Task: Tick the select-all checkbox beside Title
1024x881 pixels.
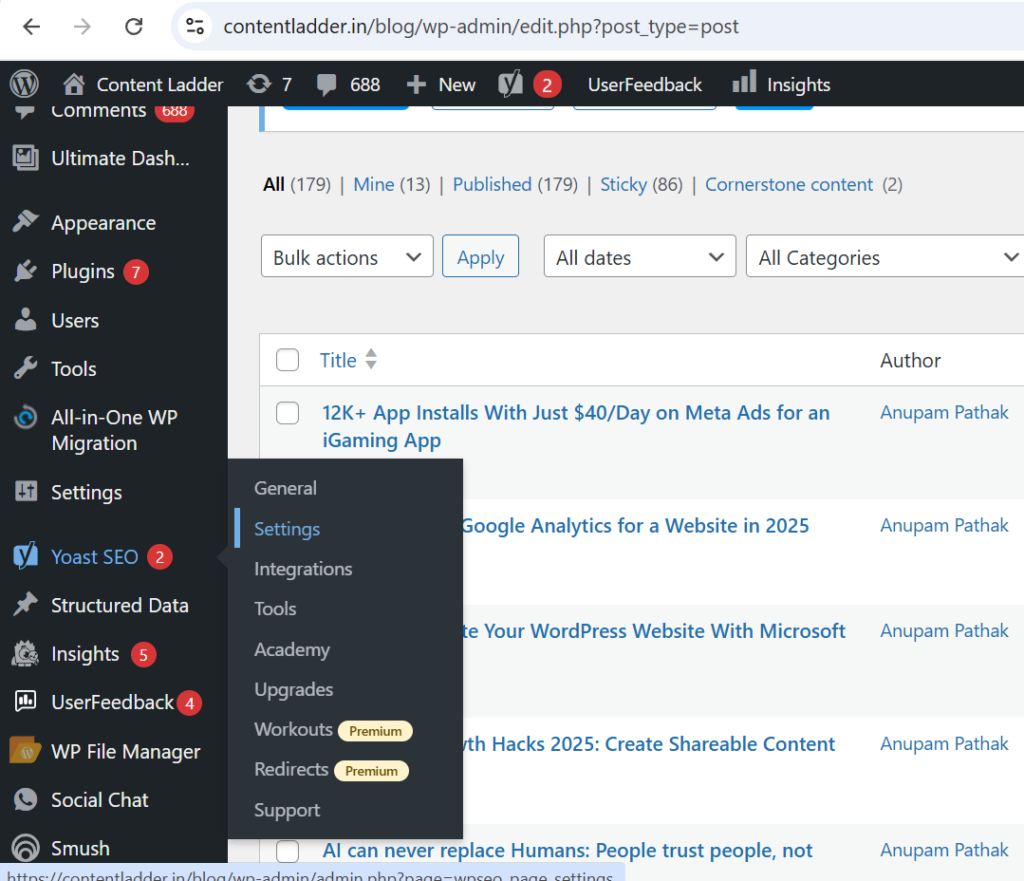Action: point(288,361)
